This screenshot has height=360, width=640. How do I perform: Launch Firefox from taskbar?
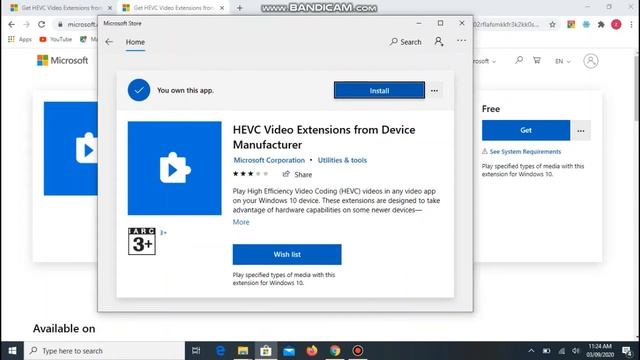coord(312,351)
